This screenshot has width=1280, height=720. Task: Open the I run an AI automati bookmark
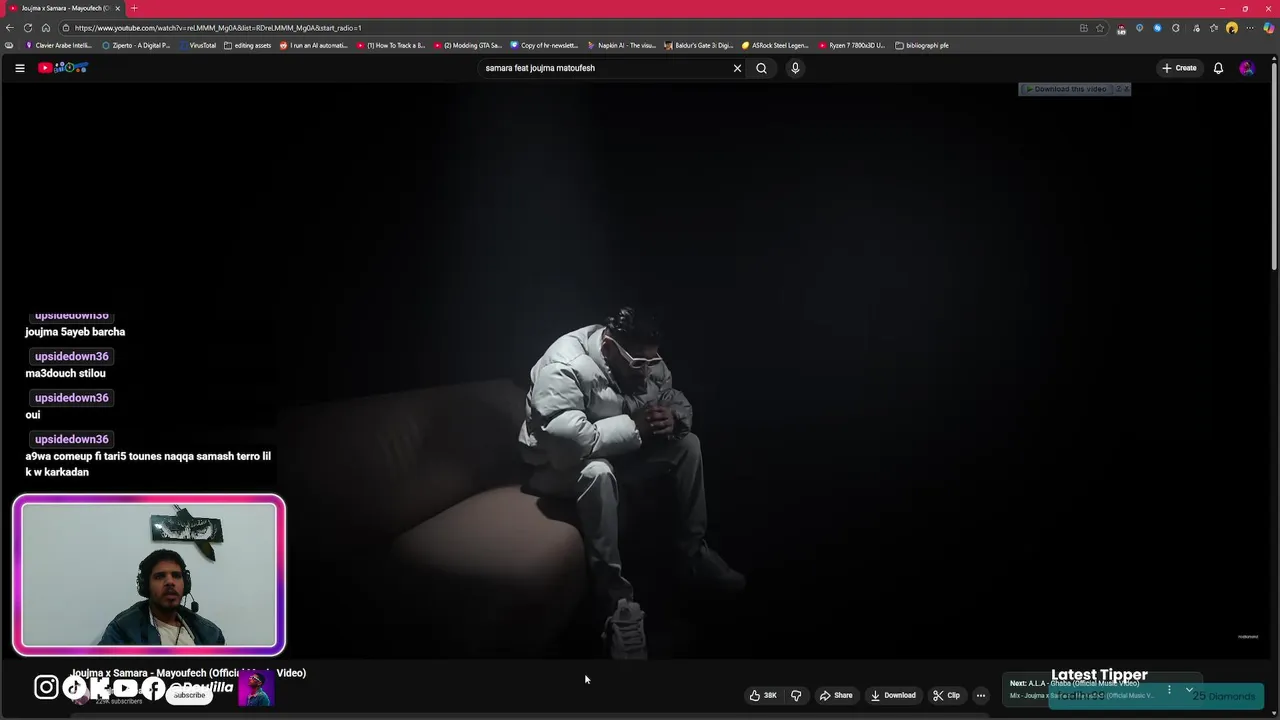click(x=314, y=45)
